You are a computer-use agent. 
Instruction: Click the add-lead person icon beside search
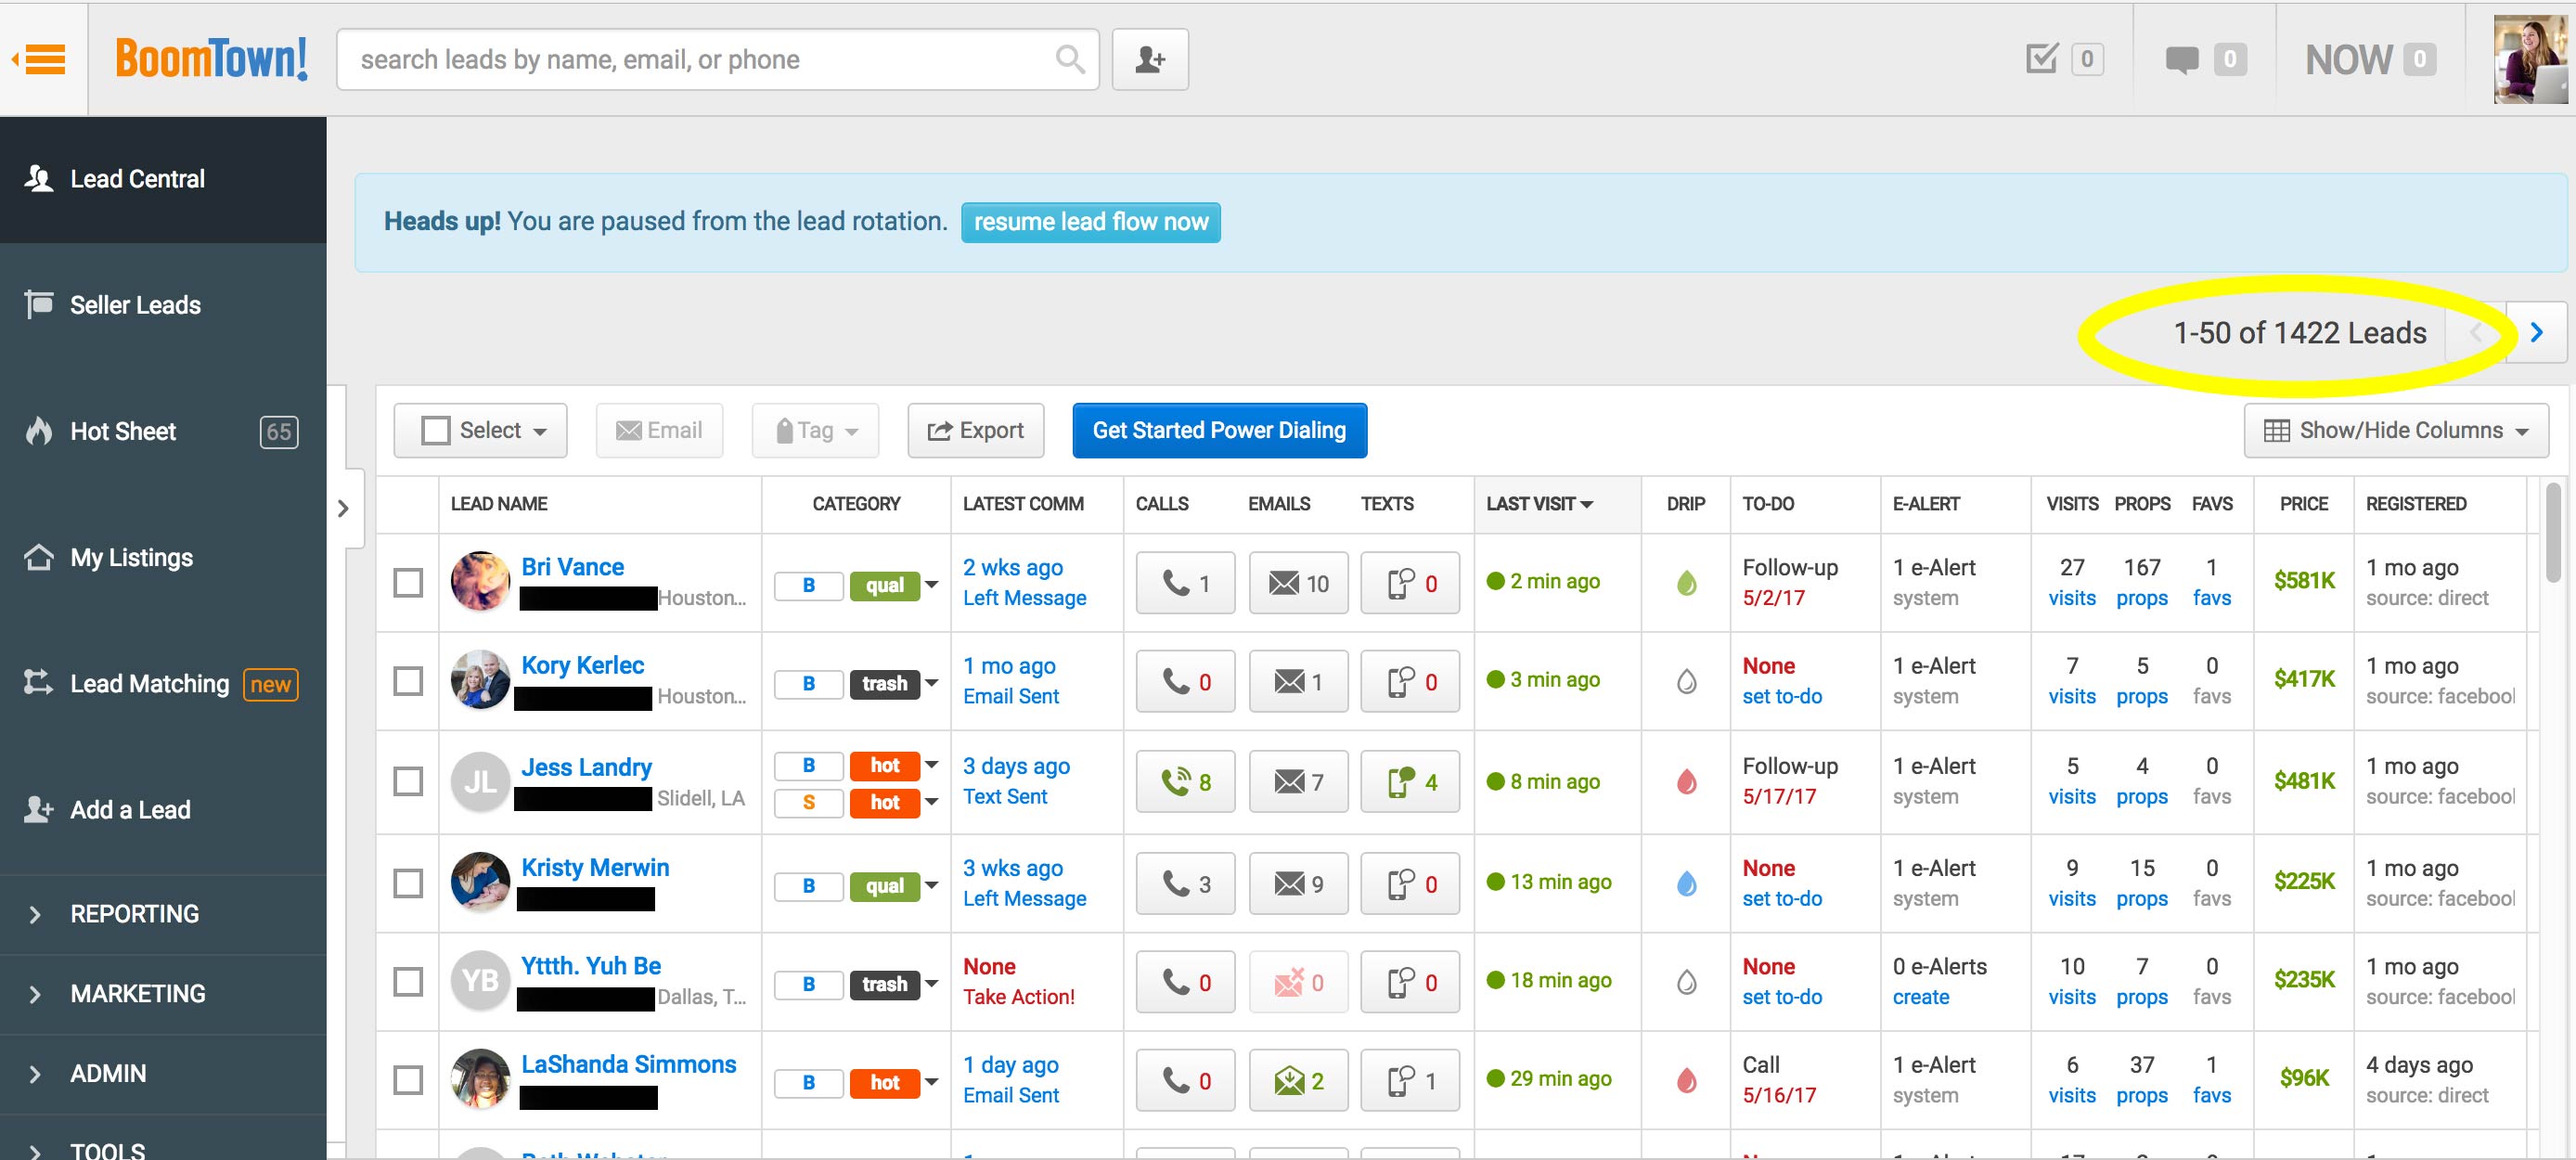click(x=1150, y=60)
